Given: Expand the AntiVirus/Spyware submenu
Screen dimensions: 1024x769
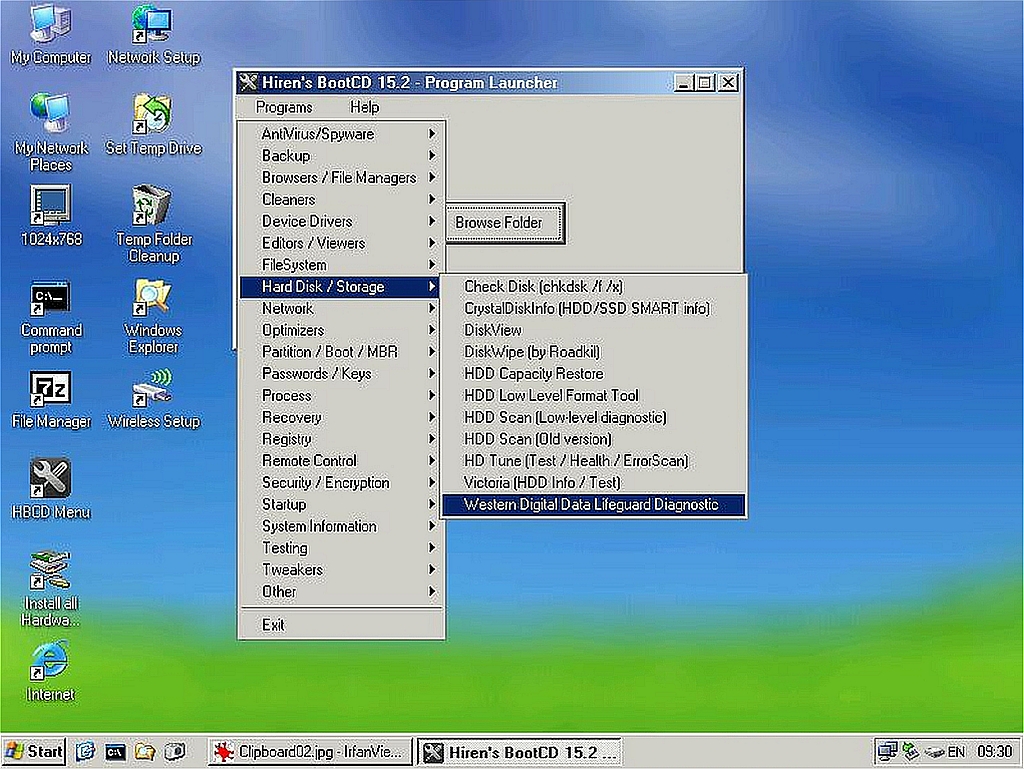Looking at the screenshot, I should coord(342,134).
